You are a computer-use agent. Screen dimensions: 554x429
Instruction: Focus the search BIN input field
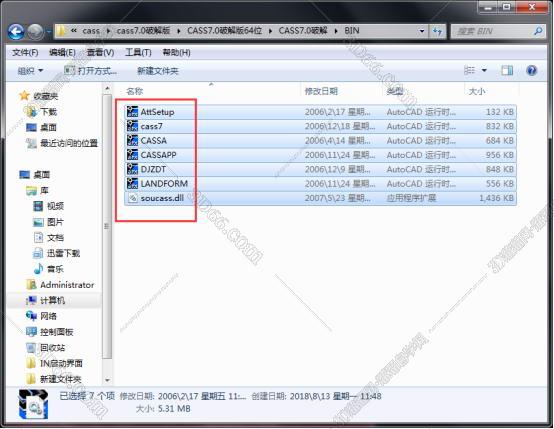point(493,31)
